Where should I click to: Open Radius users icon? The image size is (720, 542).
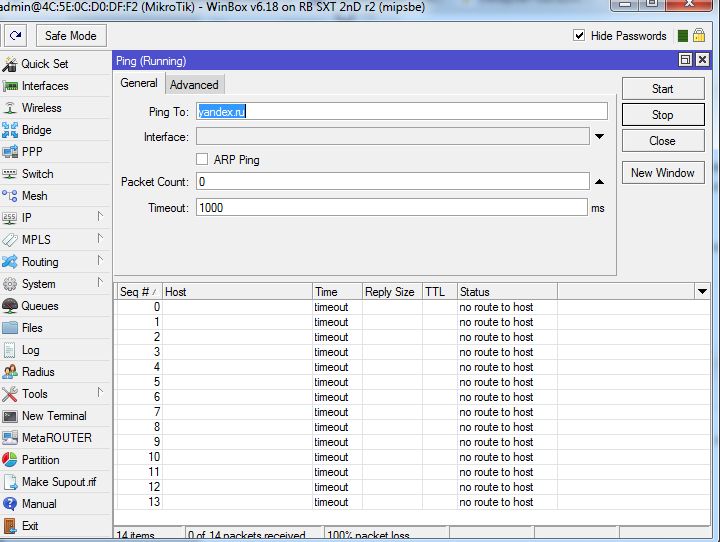tap(10, 372)
